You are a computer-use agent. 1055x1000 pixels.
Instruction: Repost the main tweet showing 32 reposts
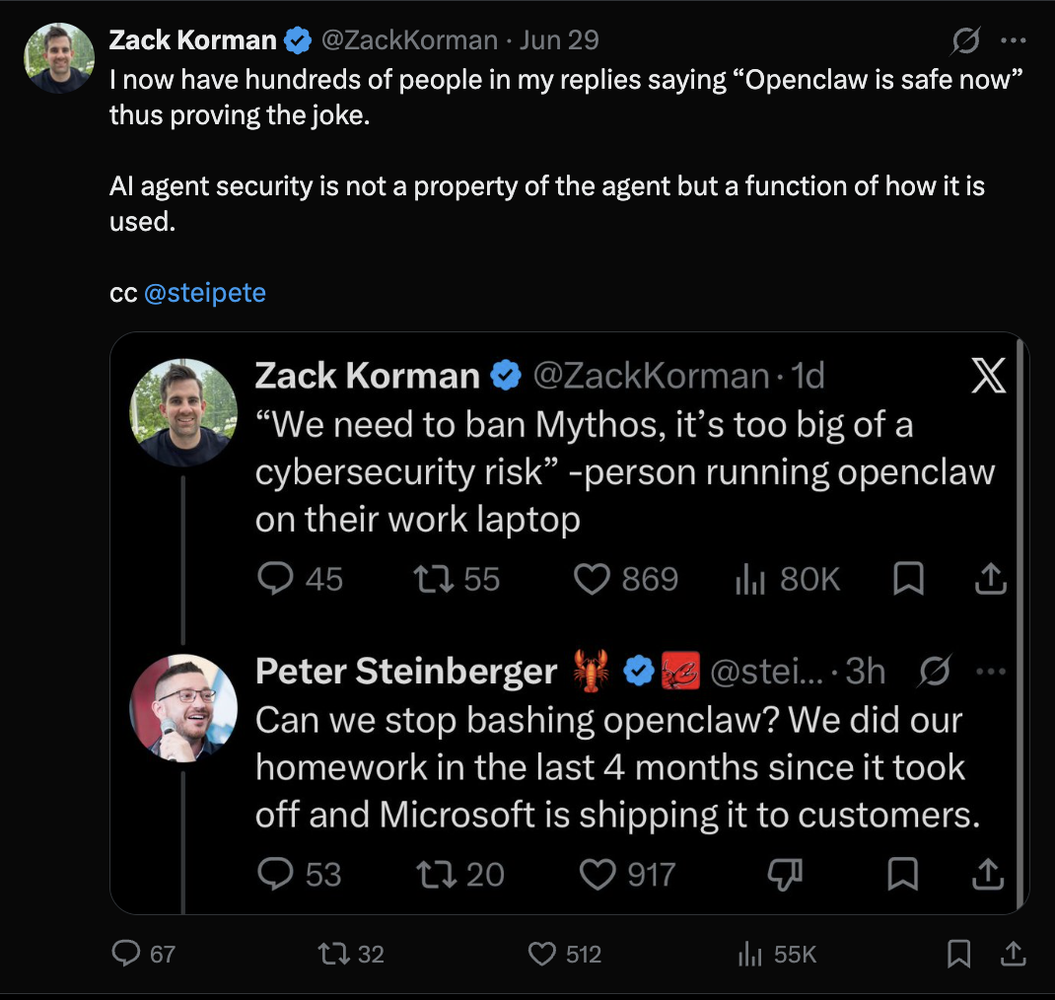[x=351, y=954]
